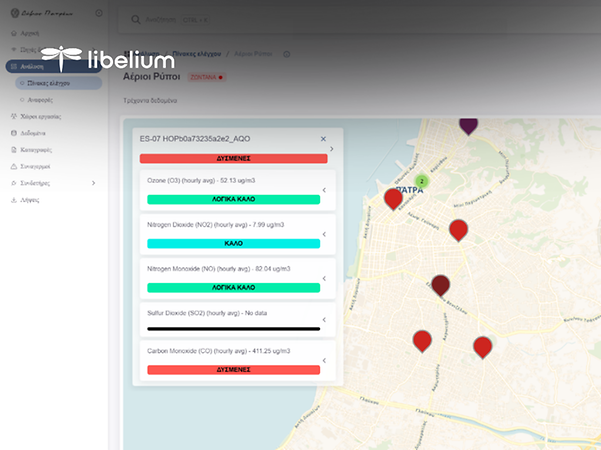Screen dimensions: 601x450
Task: Select the Αναφορές submenu item
Action: tap(40, 100)
